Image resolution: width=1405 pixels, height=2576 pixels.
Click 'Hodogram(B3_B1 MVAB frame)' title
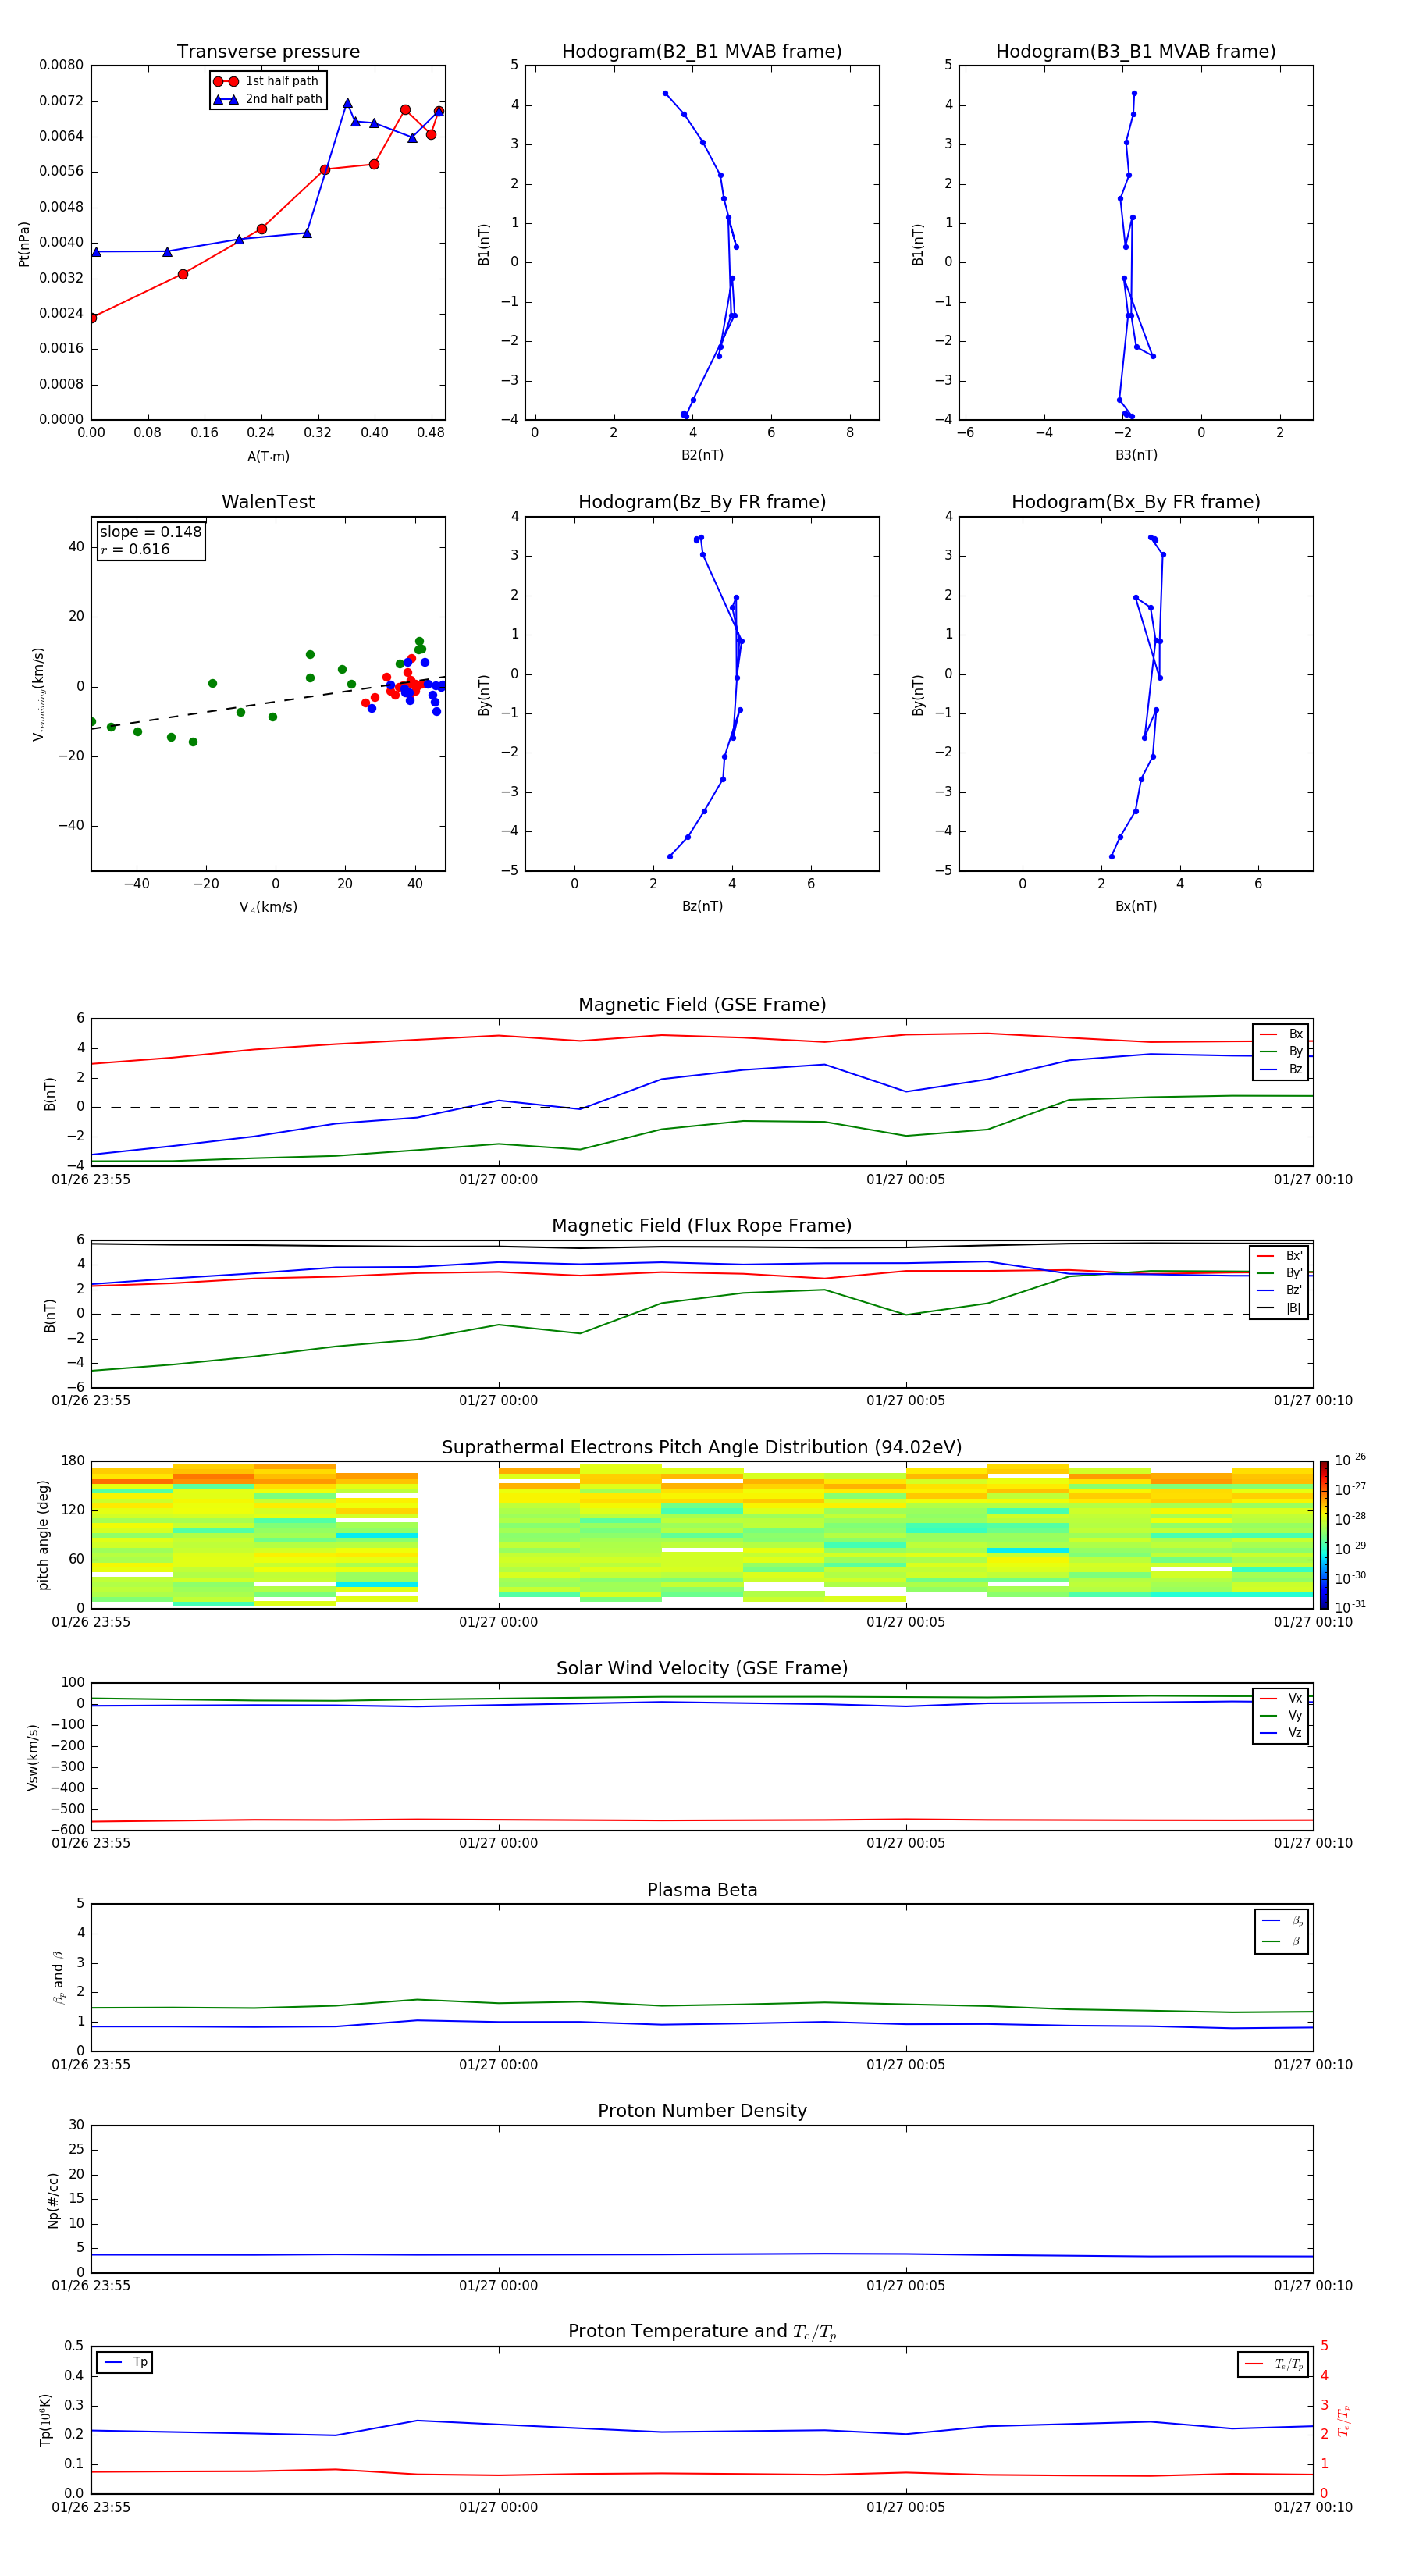coord(1136,52)
